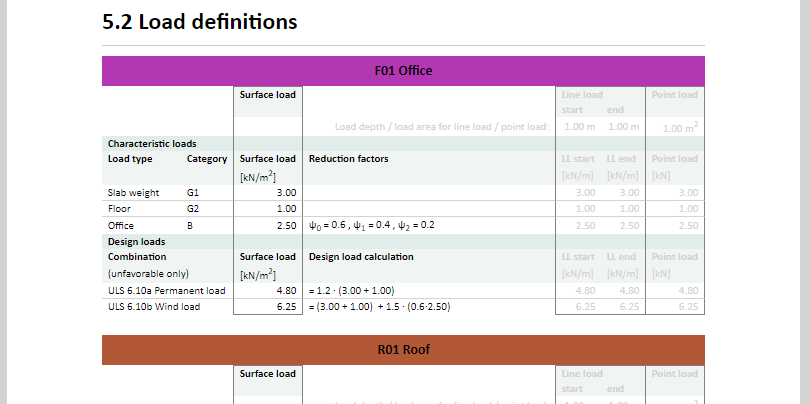Select the Office ψ reduction factors text

[x=371, y=225]
